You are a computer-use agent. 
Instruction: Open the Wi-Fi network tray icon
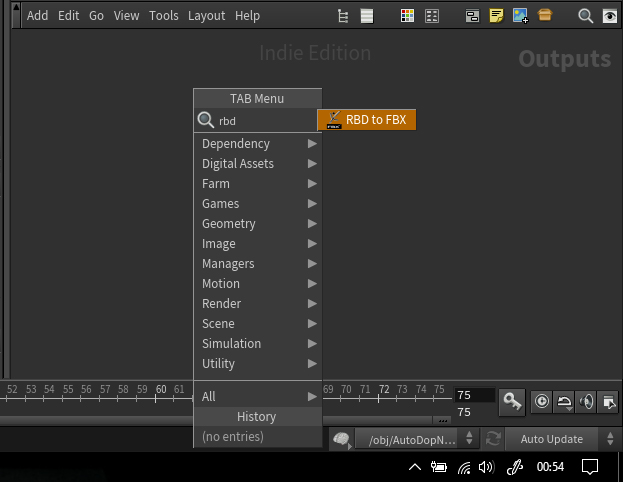click(464, 467)
